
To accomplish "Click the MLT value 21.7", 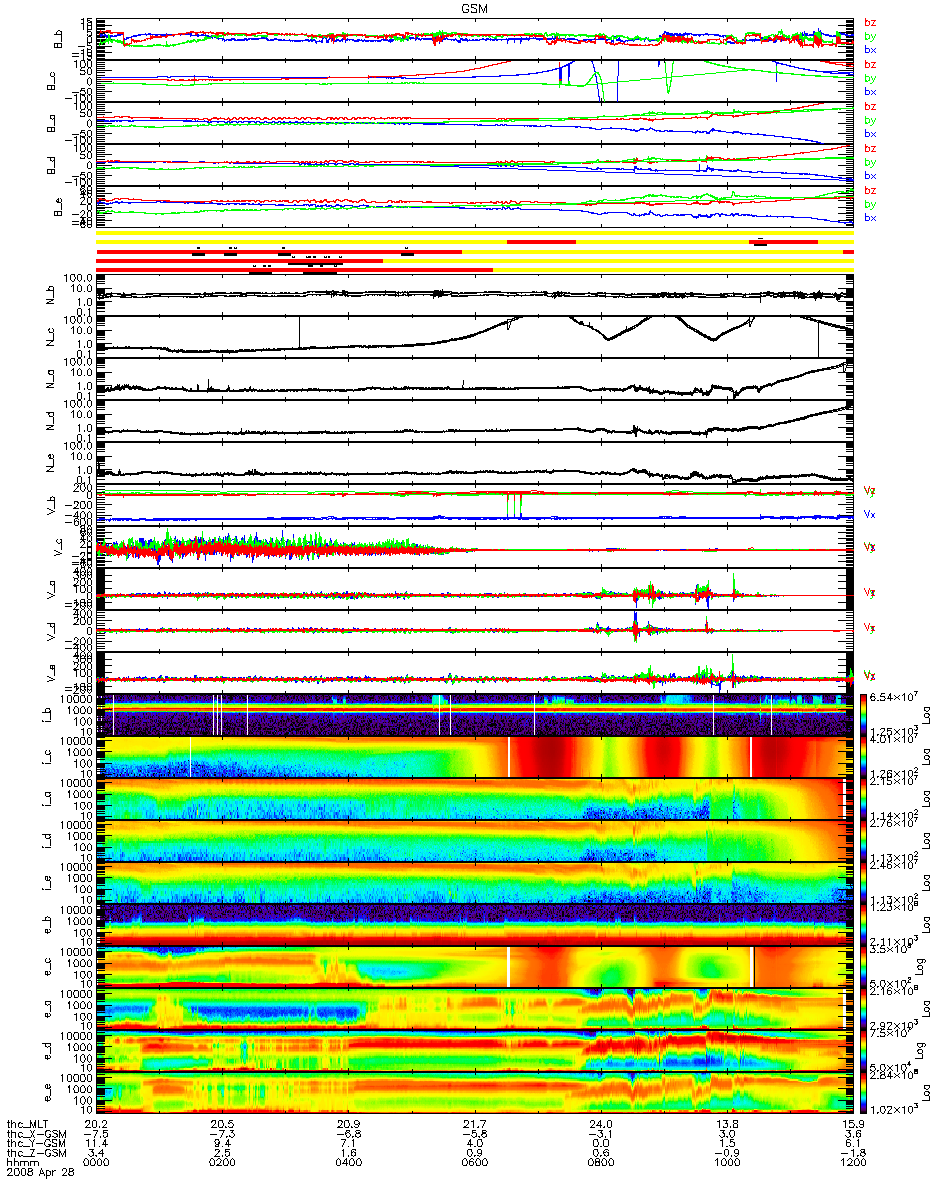I will tap(474, 1125).
